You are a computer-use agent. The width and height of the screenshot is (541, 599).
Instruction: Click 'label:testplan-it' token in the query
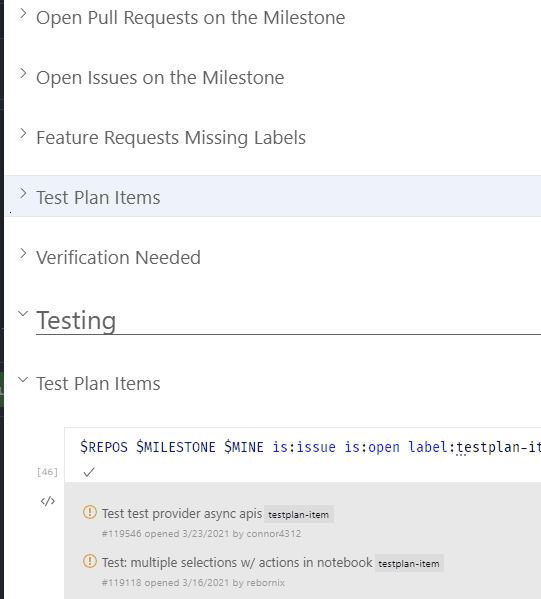475,447
